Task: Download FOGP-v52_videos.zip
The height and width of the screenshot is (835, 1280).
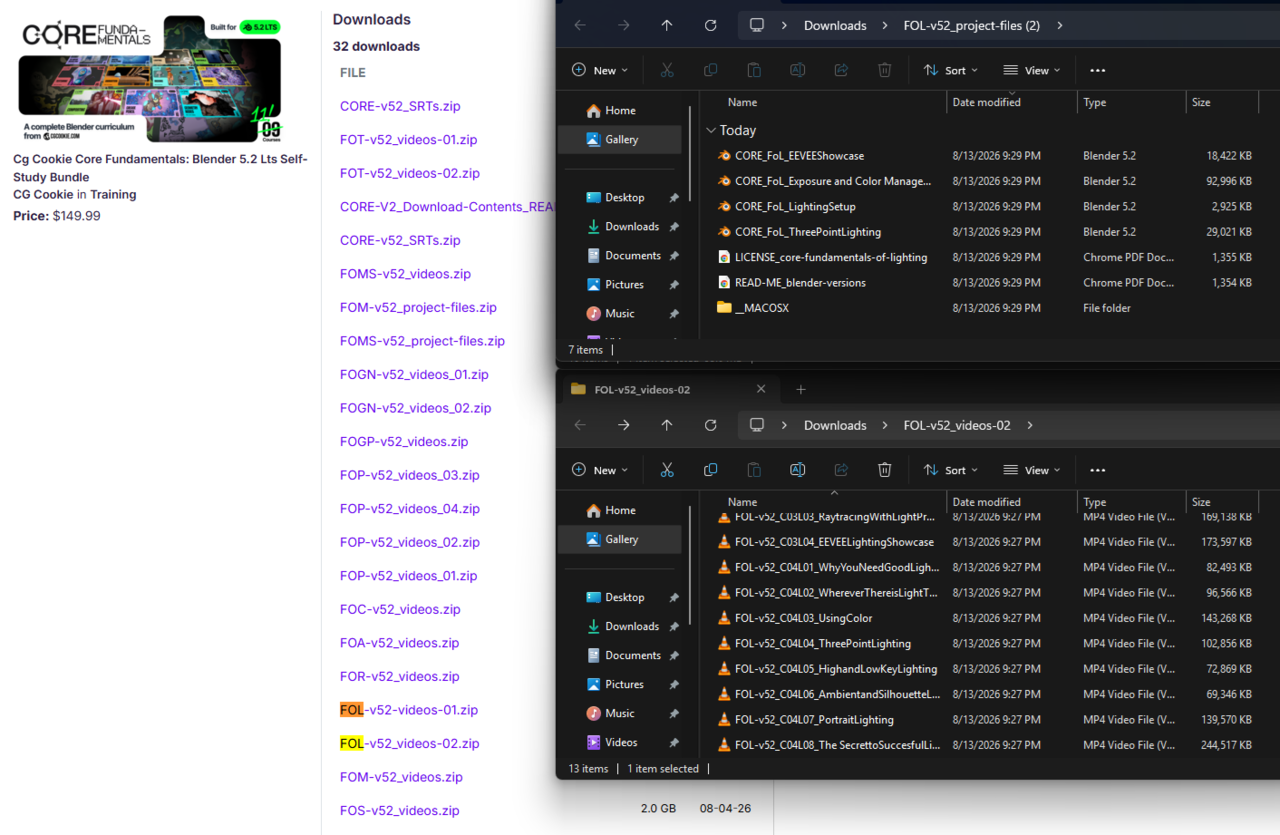Action: tap(404, 441)
